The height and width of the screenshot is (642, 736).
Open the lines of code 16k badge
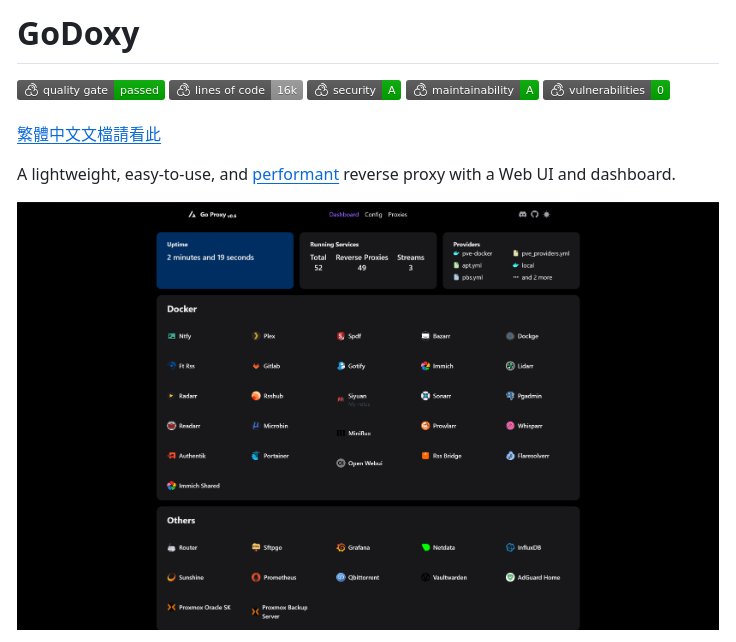[x=235, y=90]
